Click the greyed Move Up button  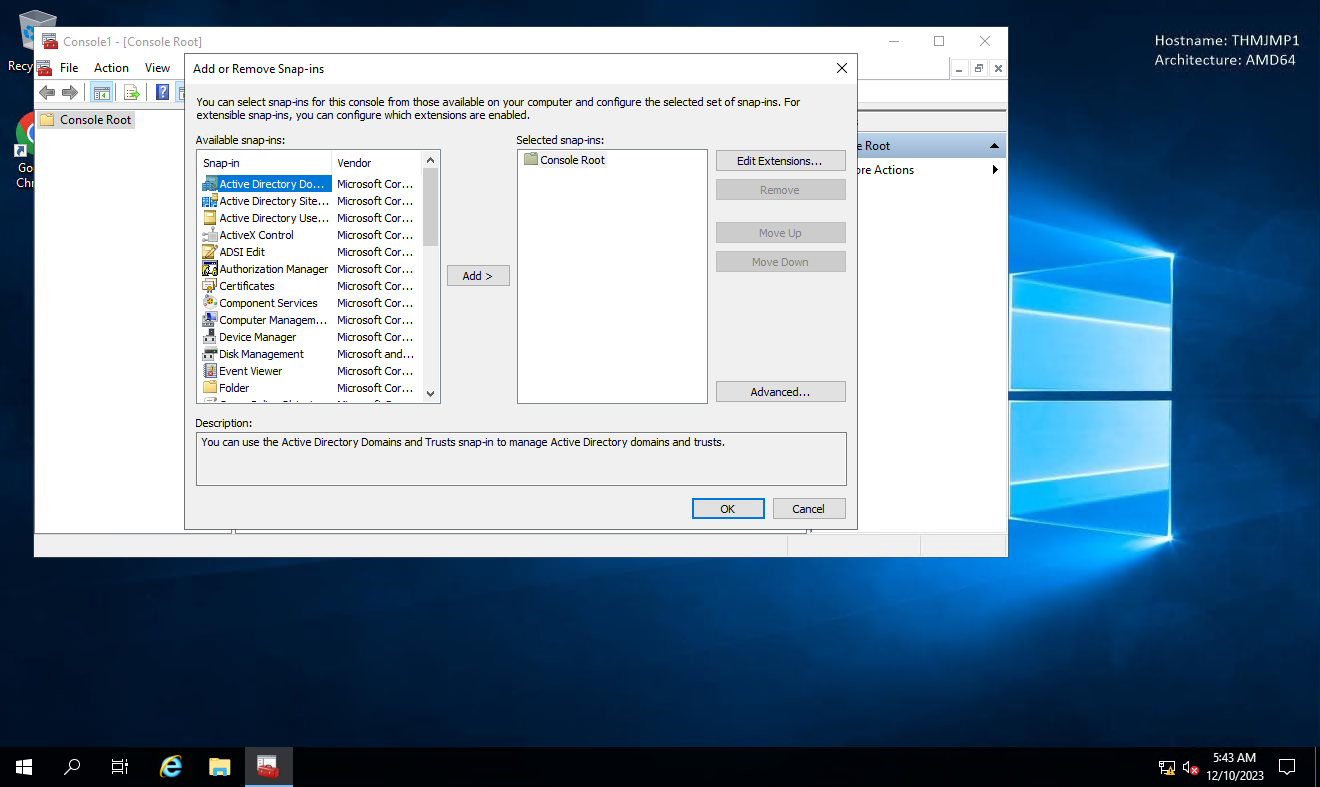[x=780, y=233]
